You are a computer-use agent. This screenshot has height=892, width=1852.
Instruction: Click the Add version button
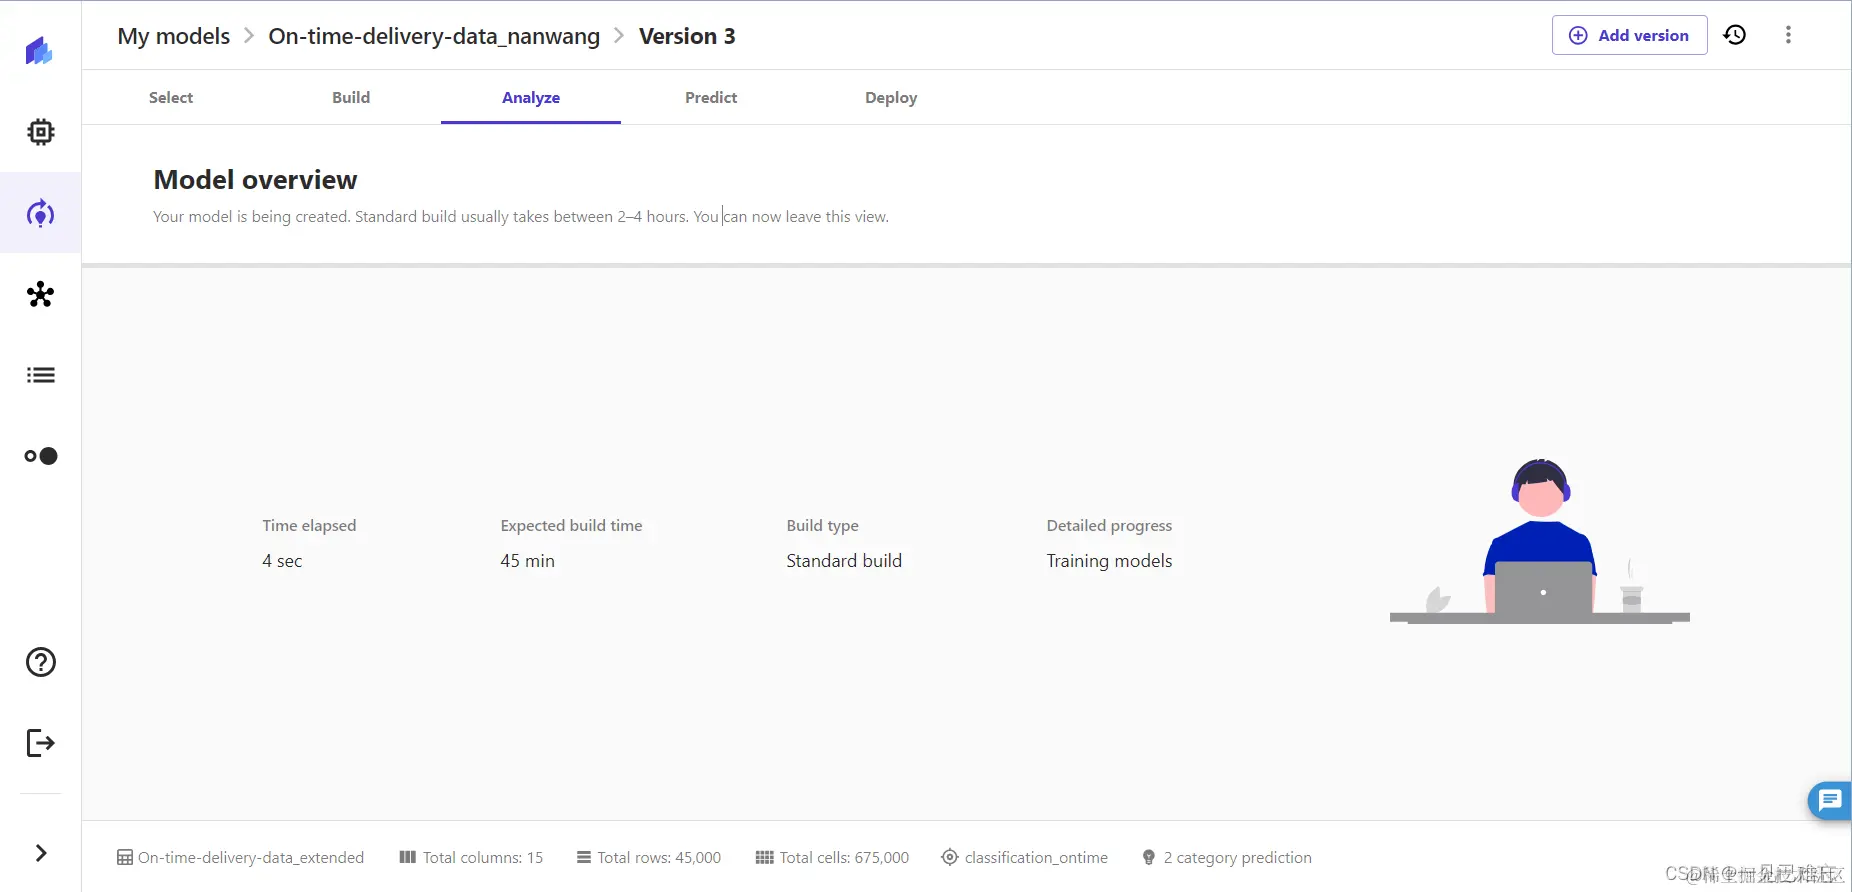(x=1629, y=35)
